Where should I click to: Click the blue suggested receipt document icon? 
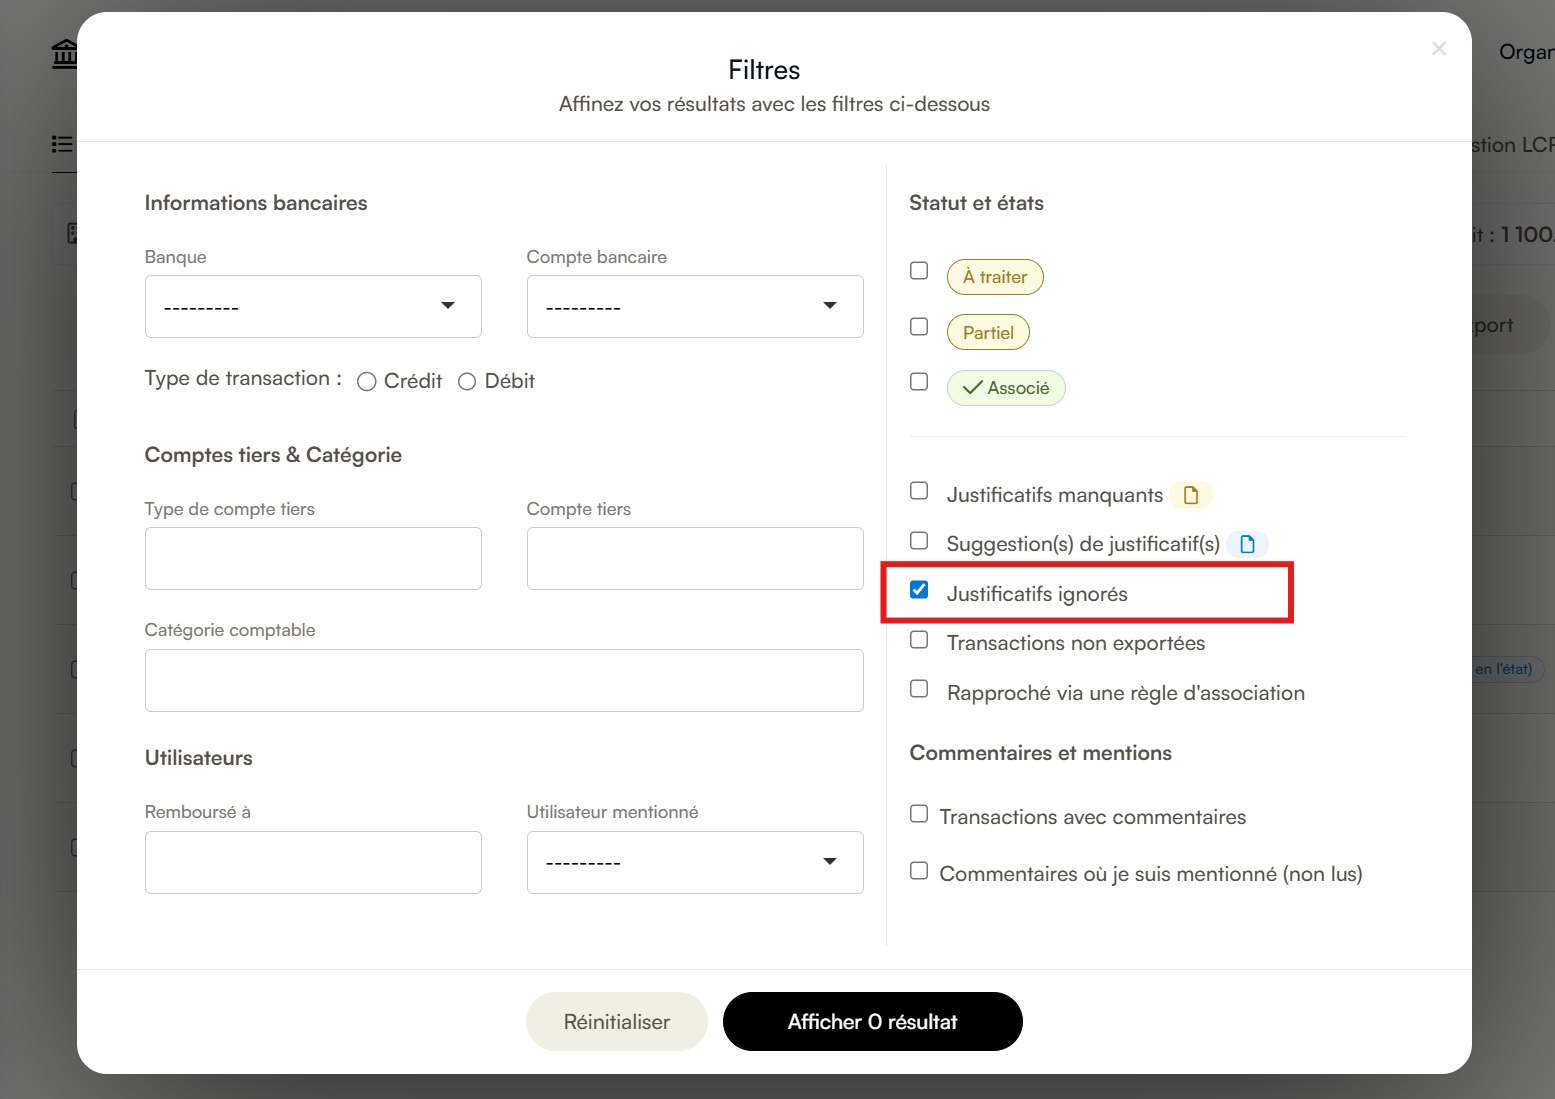(1247, 544)
